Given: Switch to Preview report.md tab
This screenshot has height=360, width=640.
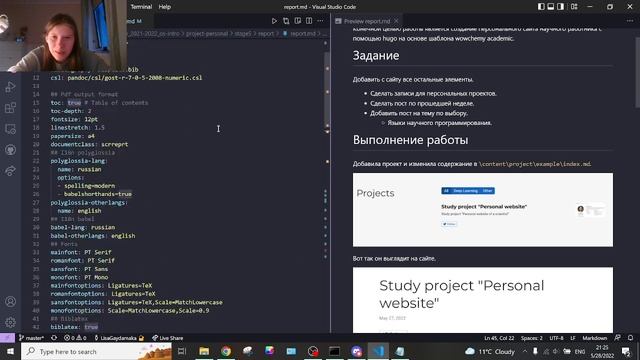Looking at the screenshot, I should (x=367, y=21).
